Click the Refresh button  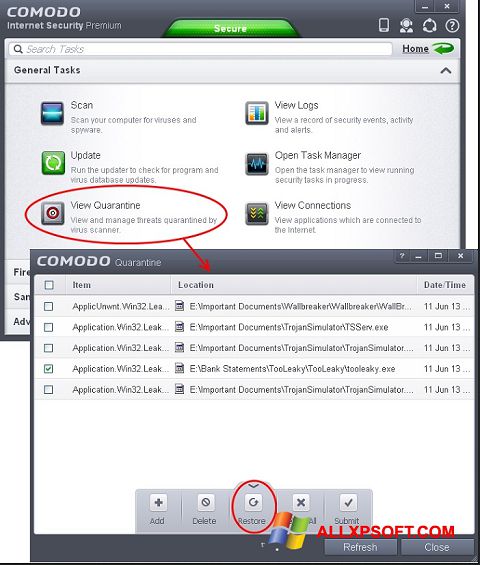[x=360, y=547]
